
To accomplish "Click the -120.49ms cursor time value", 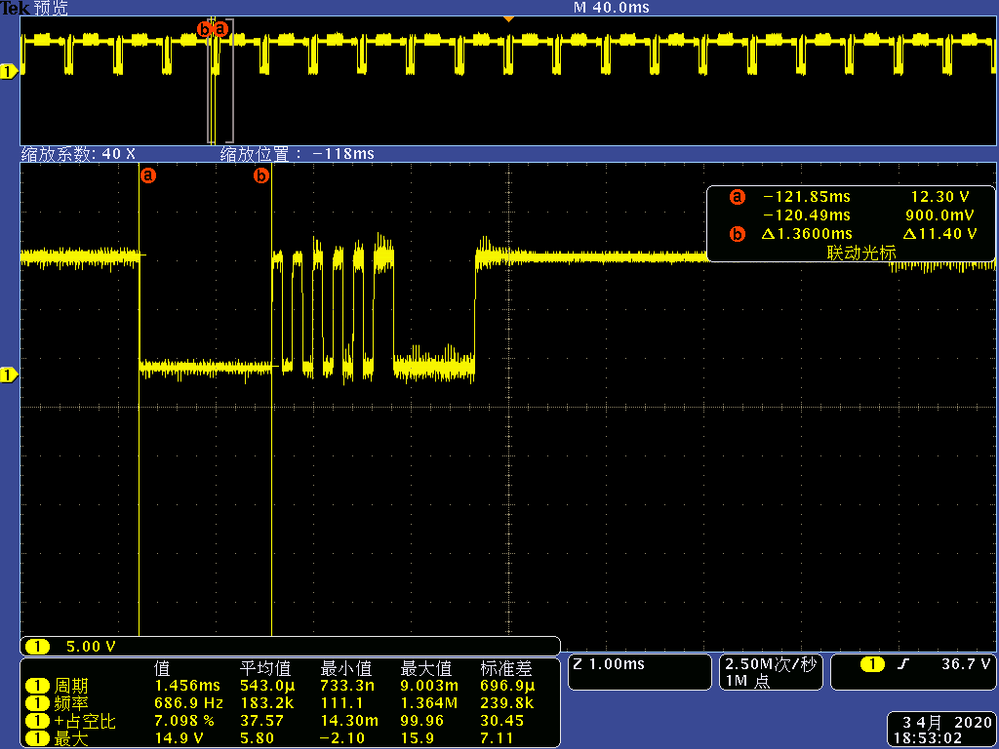I will (807, 215).
